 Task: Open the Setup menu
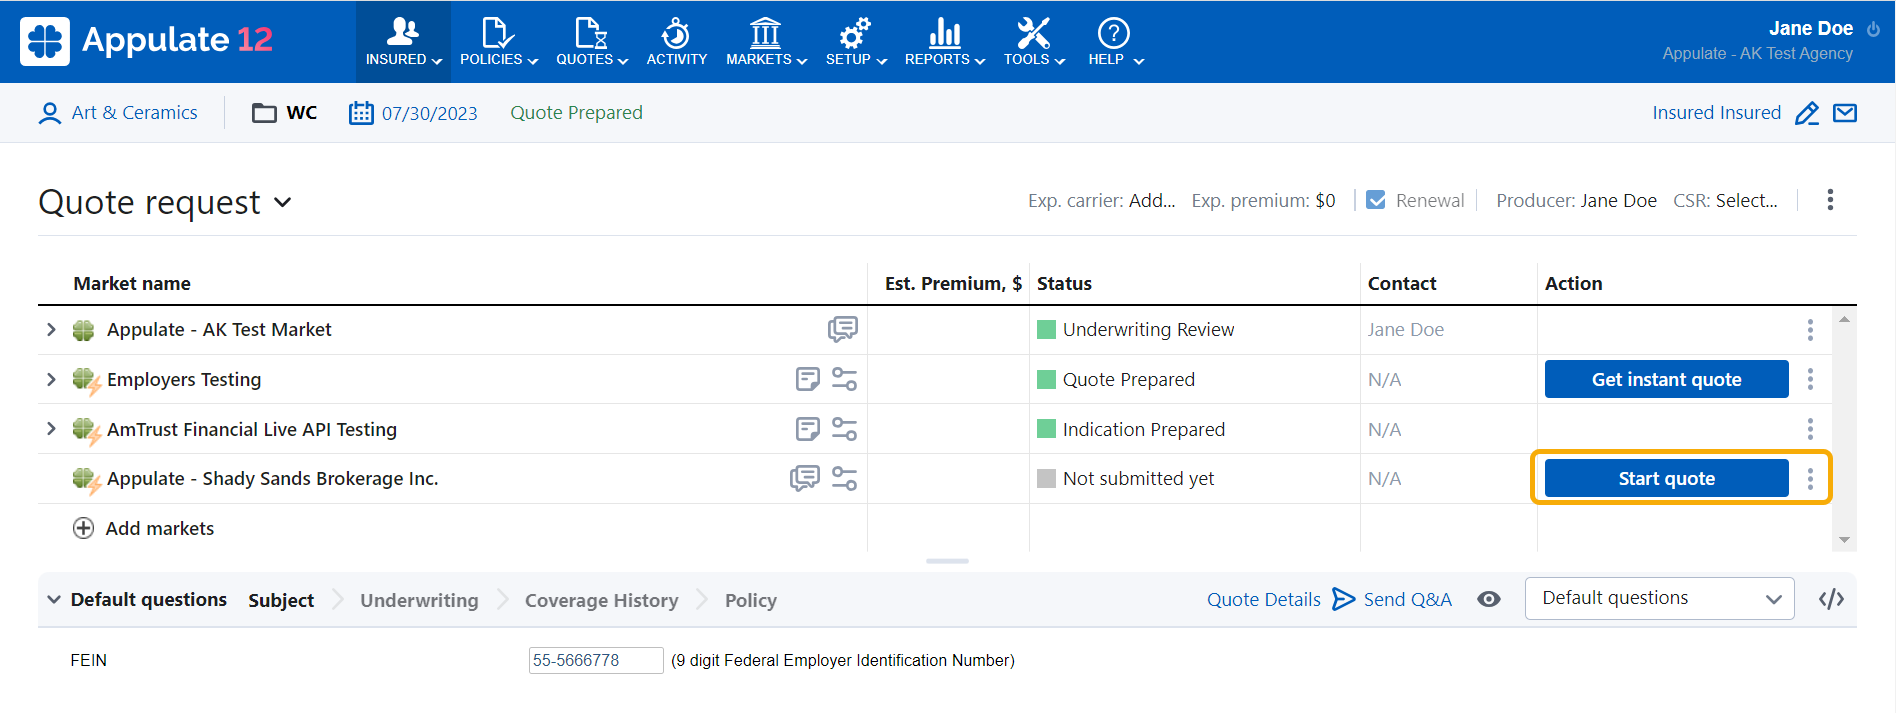click(856, 41)
